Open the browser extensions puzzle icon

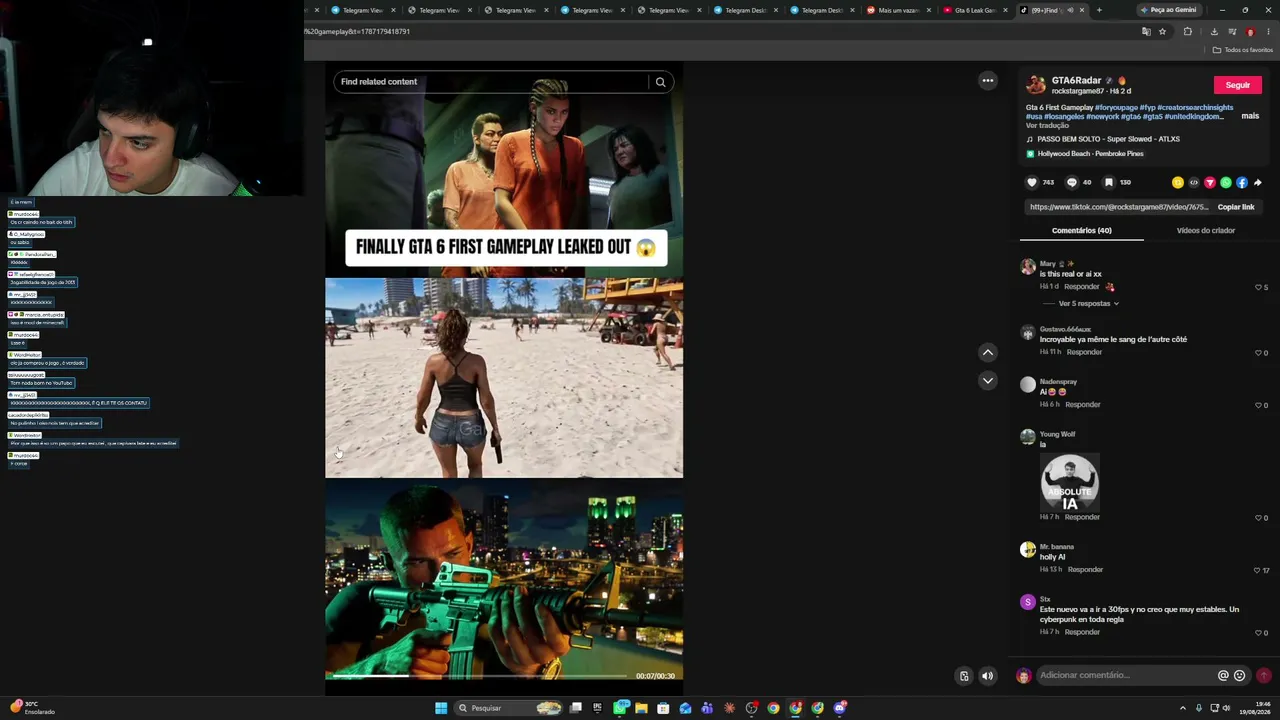pyautogui.click(x=1188, y=32)
